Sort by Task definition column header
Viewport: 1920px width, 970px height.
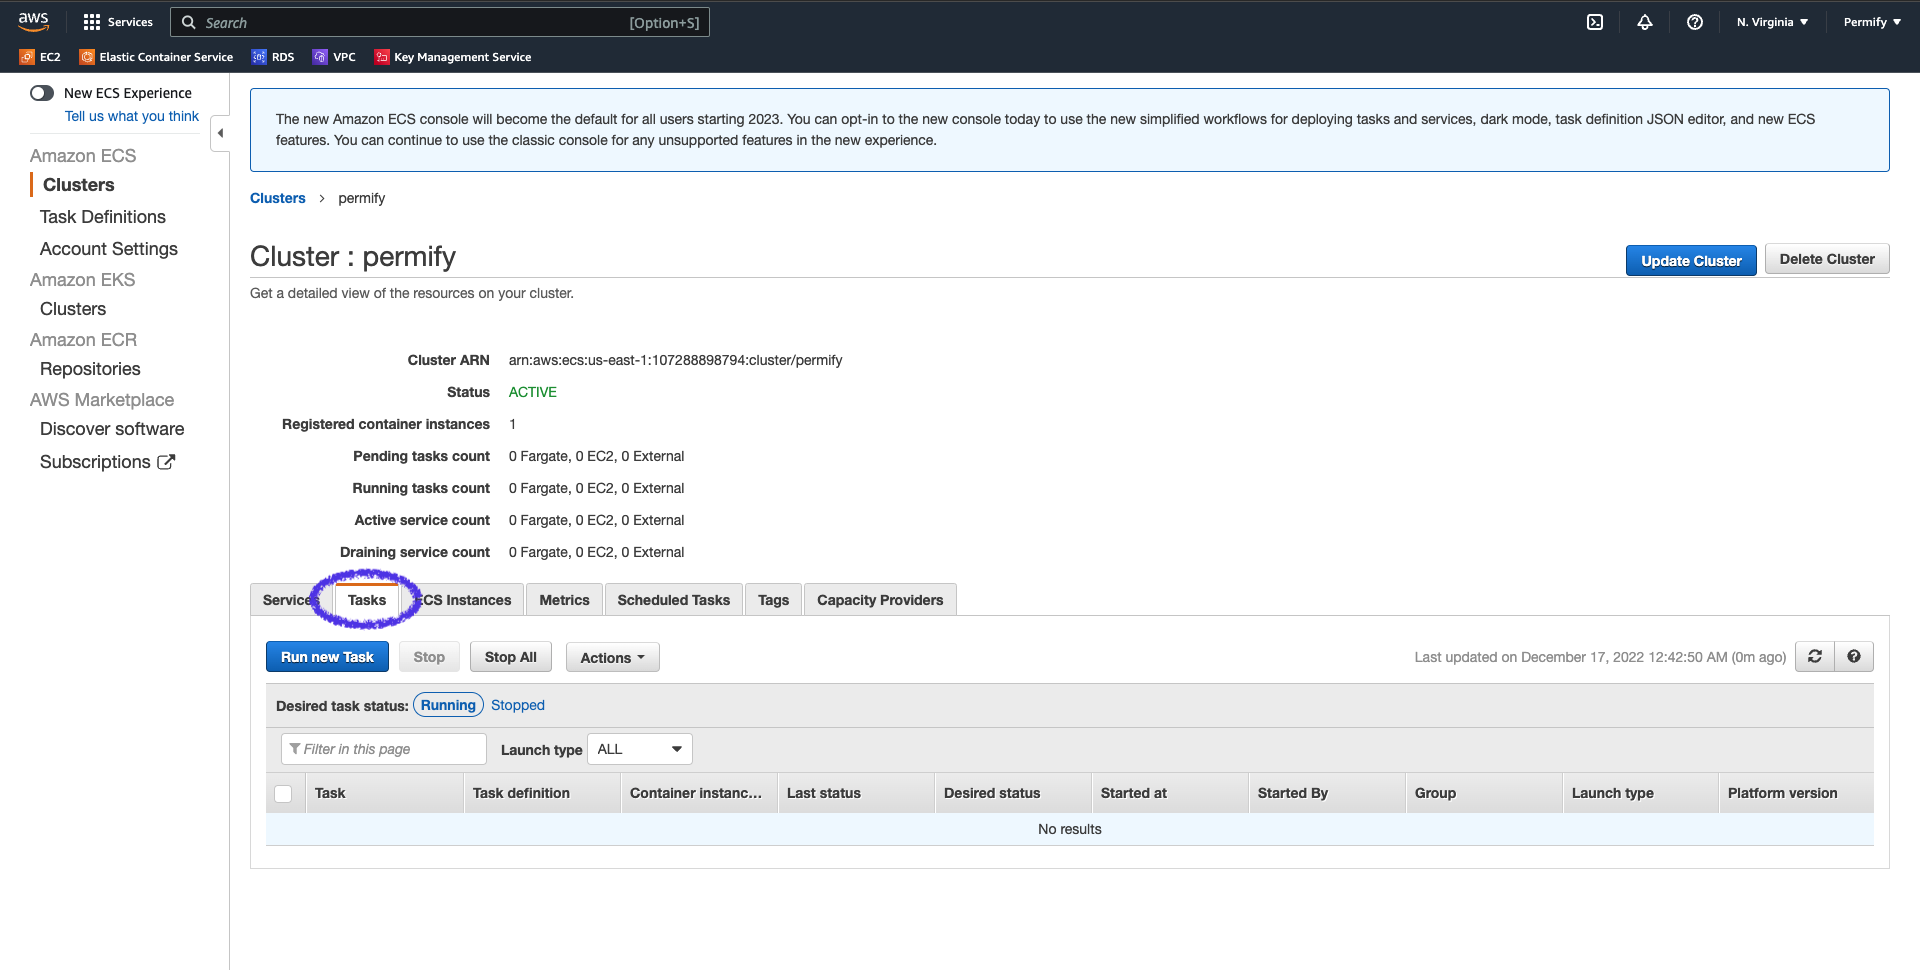542,793
